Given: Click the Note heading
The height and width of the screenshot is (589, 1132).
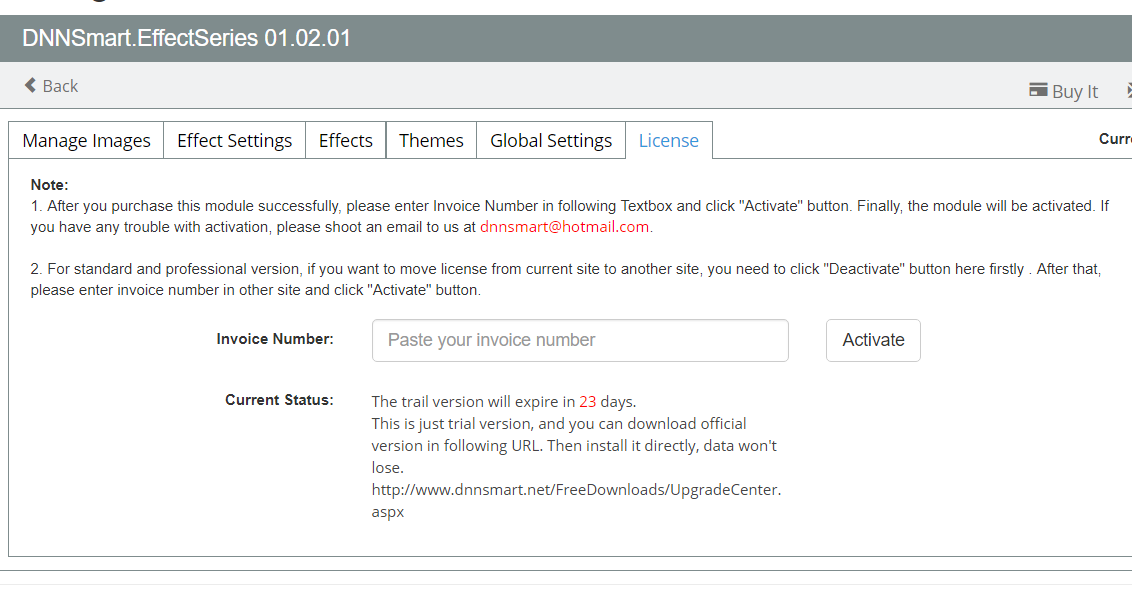Looking at the screenshot, I should [49, 185].
